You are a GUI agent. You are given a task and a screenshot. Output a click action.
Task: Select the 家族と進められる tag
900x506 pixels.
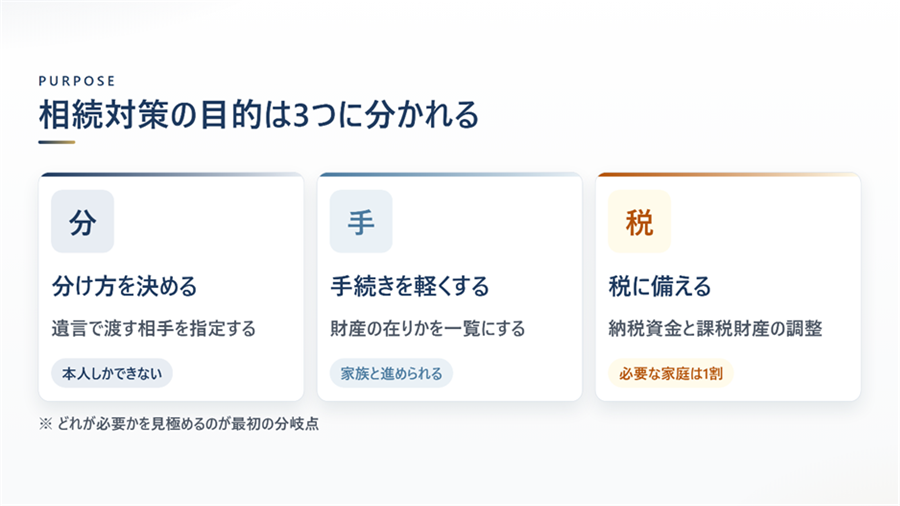(391, 373)
